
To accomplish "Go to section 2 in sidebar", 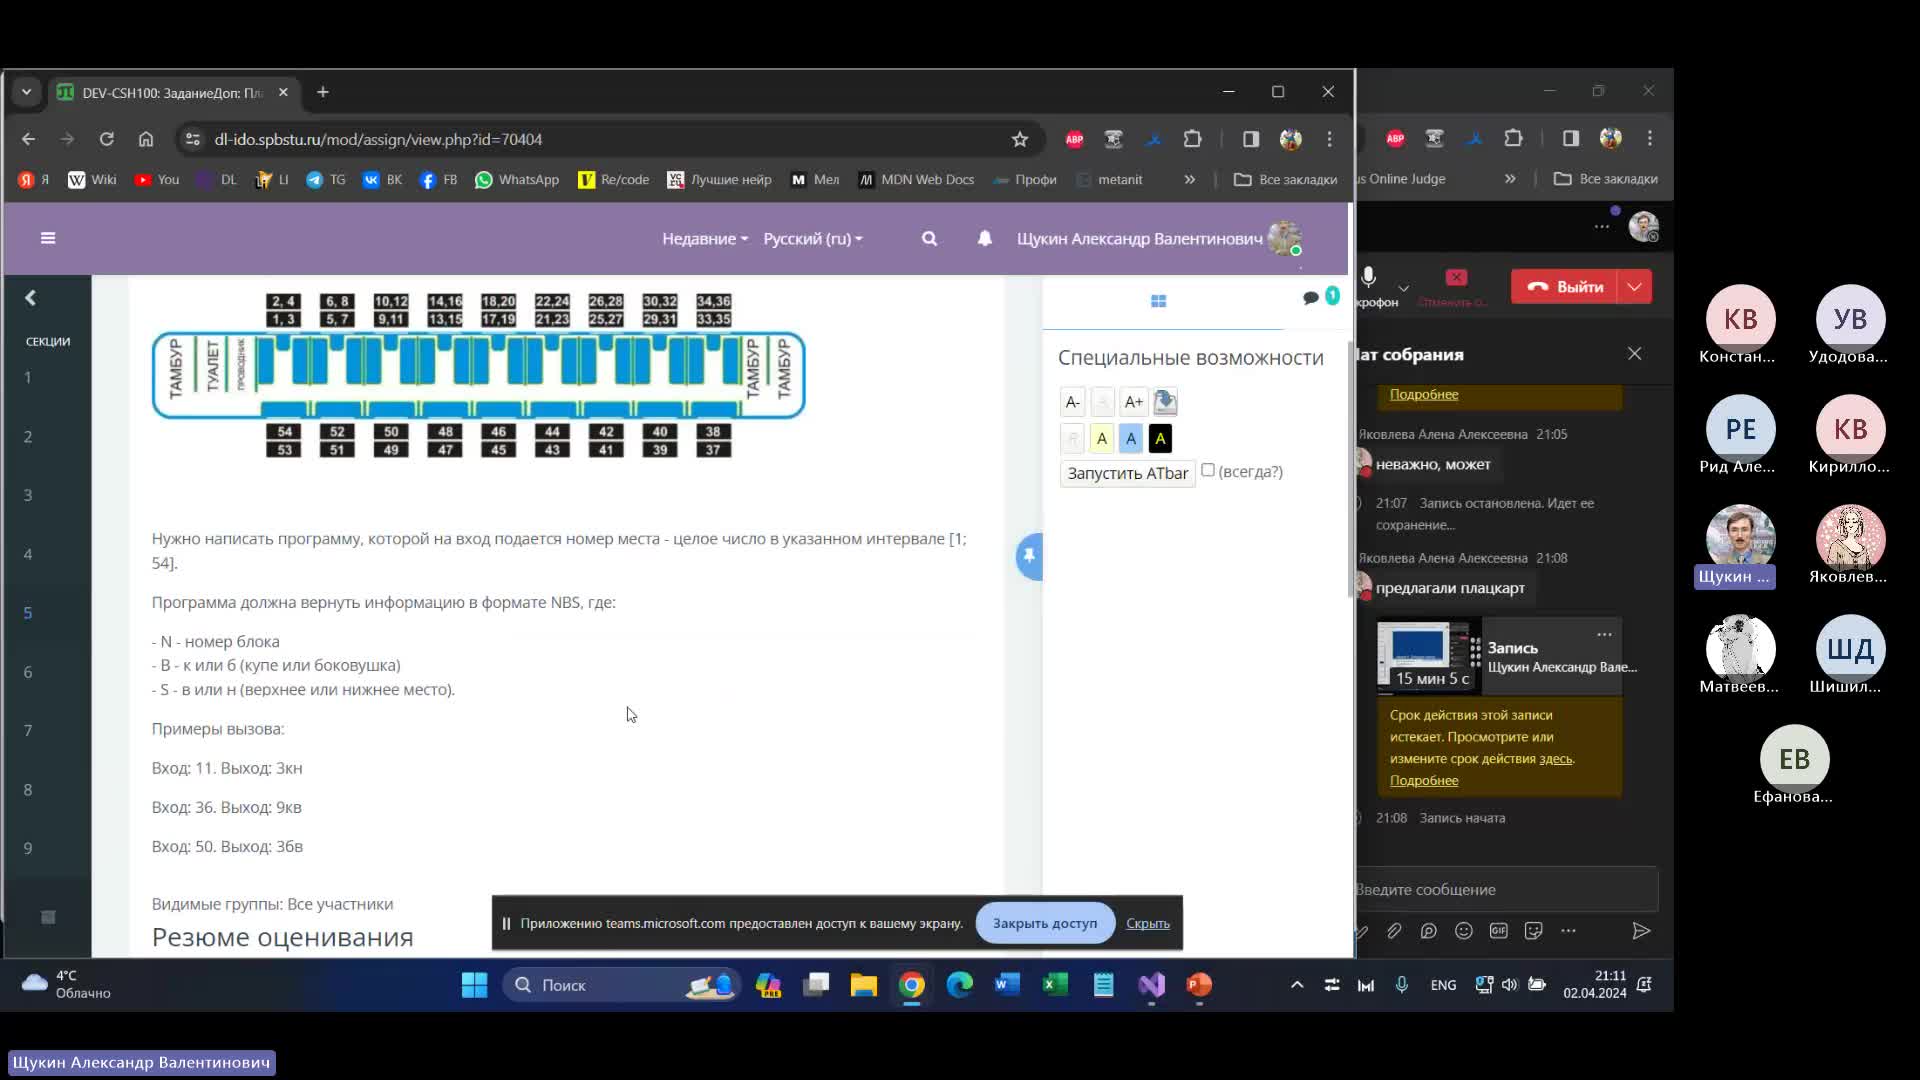I will (x=28, y=437).
